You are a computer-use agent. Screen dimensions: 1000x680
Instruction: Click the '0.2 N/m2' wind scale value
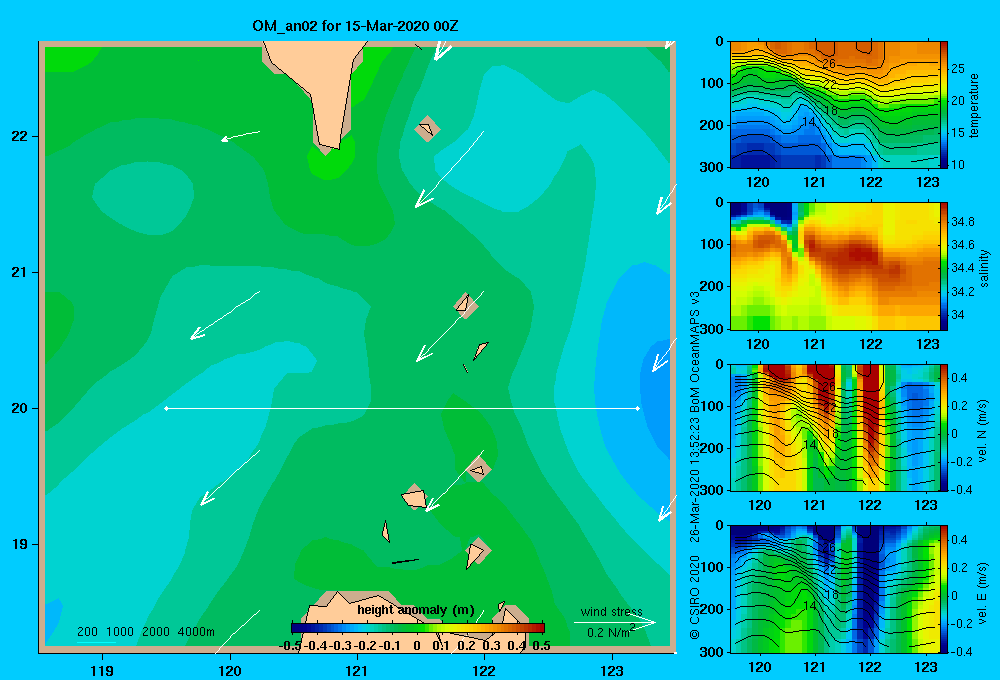click(x=610, y=632)
